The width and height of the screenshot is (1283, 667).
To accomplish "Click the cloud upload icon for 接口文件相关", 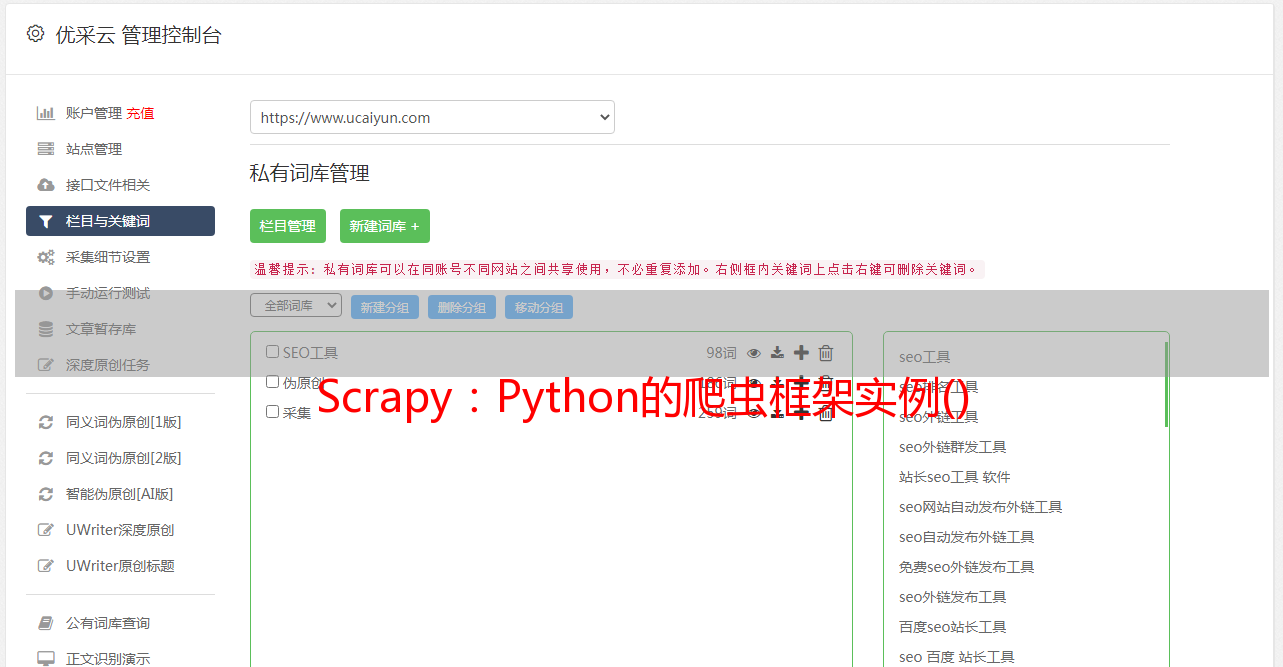I will click(46, 185).
